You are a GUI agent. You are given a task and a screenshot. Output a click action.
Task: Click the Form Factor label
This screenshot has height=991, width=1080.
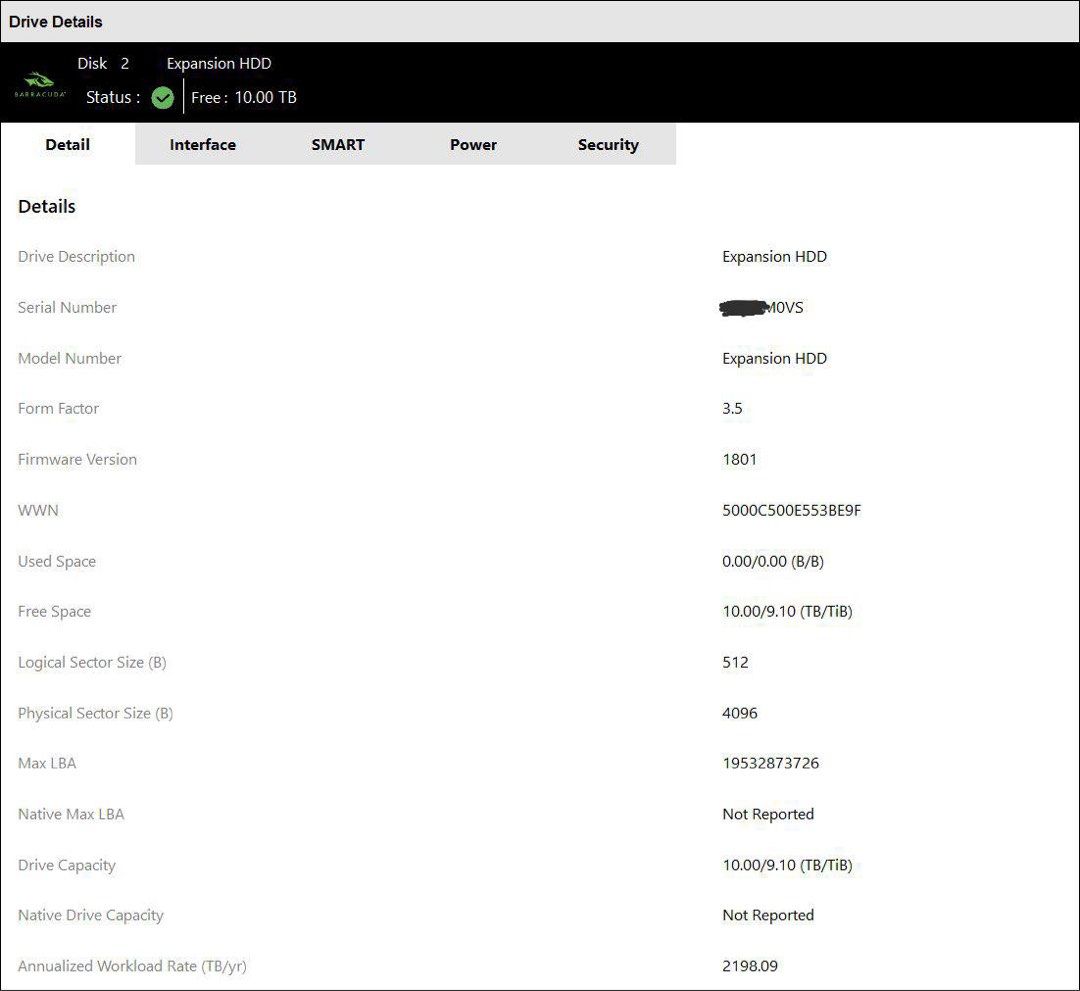point(59,408)
